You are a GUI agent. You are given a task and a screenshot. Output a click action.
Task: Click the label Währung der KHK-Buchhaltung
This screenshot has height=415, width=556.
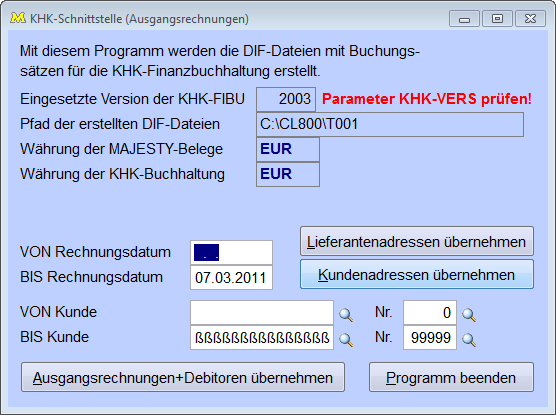122,174
